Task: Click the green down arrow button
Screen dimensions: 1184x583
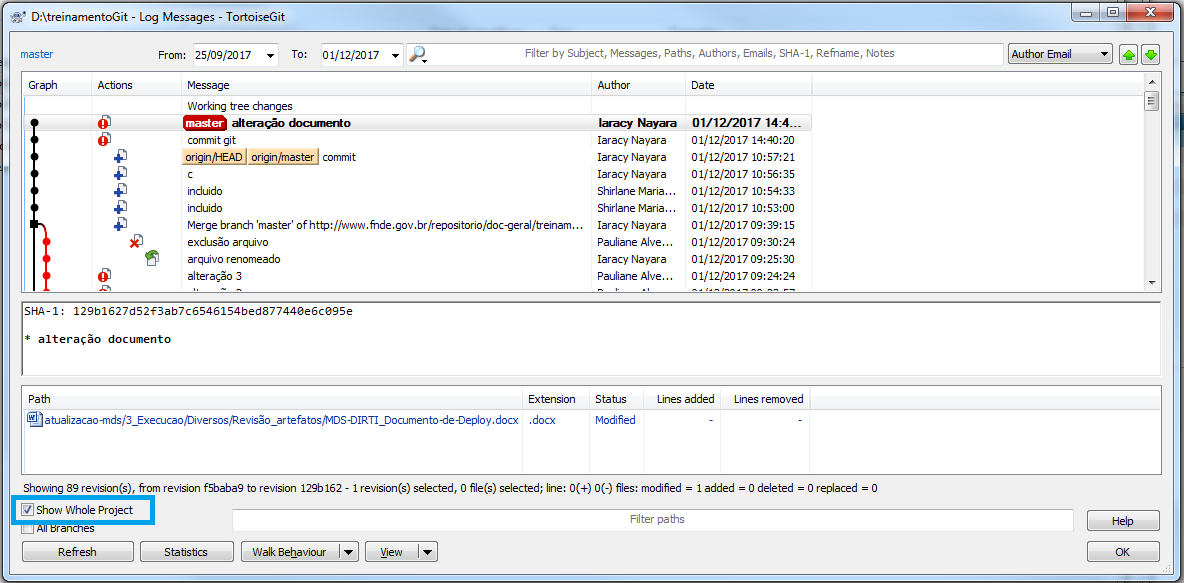Action: tap(1150, 54)
